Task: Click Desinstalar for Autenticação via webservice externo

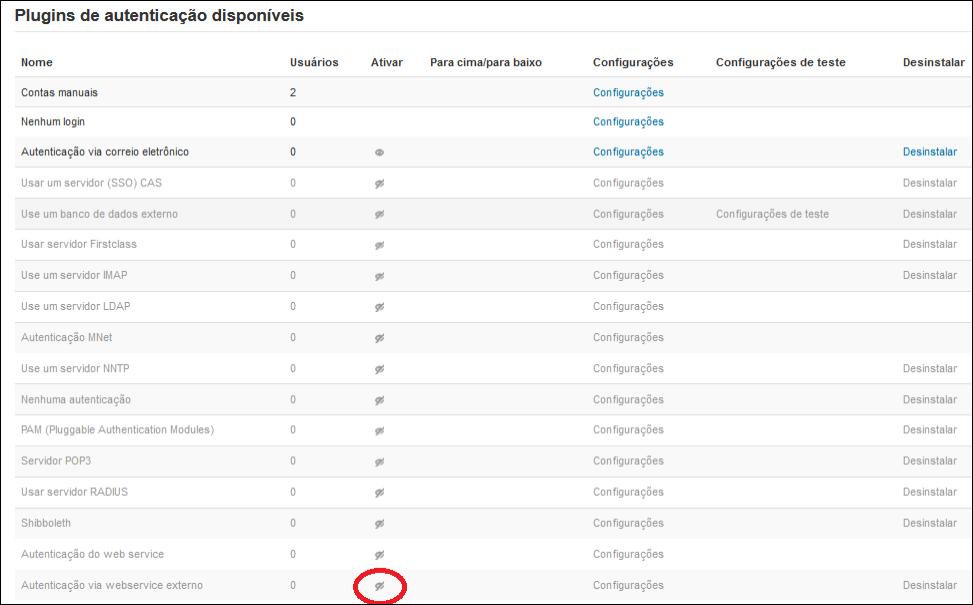Action: point(930,585)
